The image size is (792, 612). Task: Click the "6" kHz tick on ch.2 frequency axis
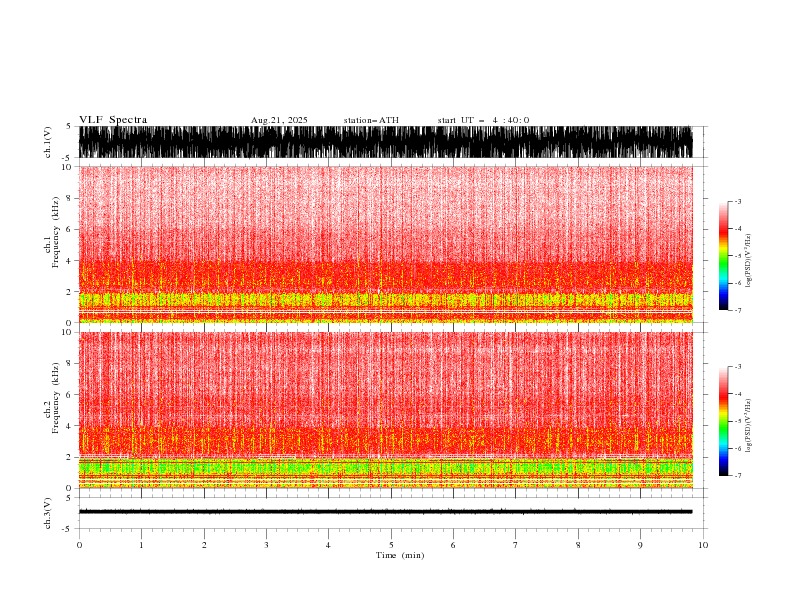point(70,395)
